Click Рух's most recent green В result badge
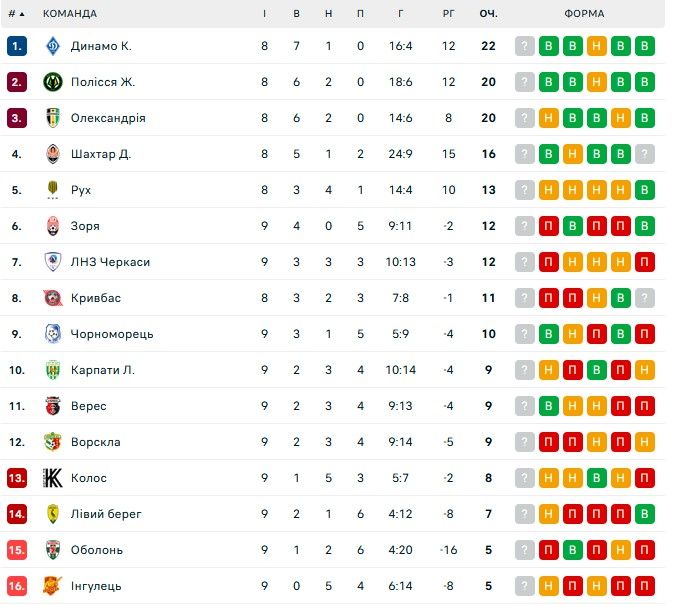The image size is (677, 604). click(x=645, y=190)
